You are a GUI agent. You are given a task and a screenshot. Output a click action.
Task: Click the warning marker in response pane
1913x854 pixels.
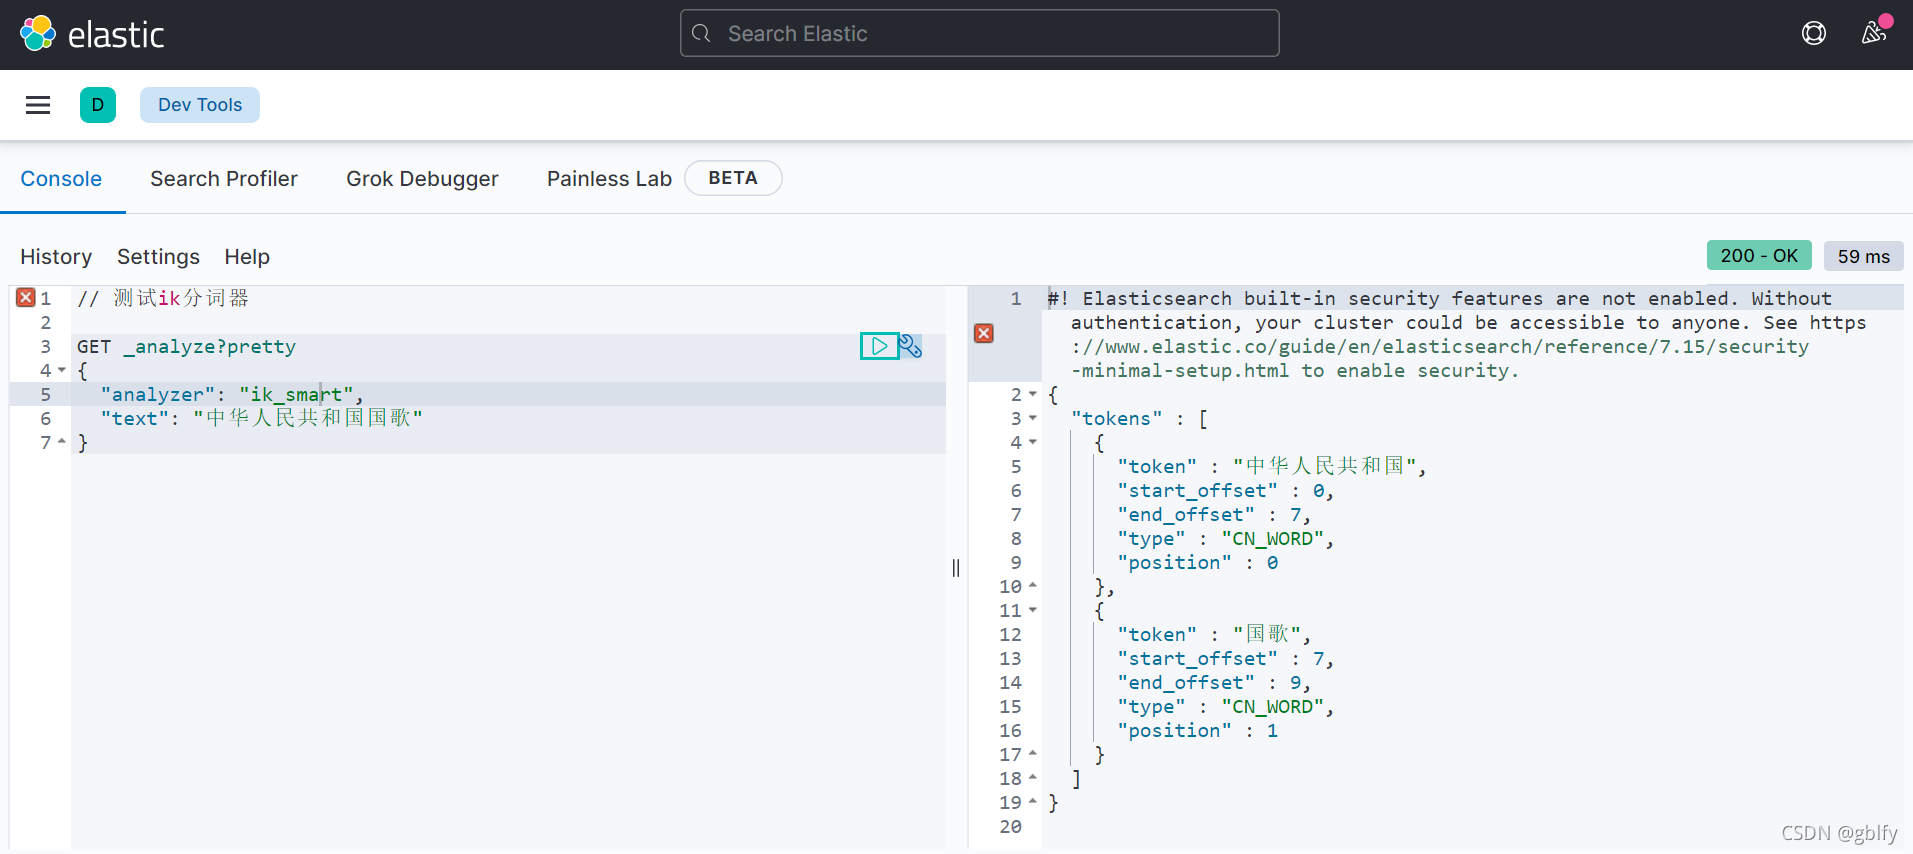pos(984,333)
